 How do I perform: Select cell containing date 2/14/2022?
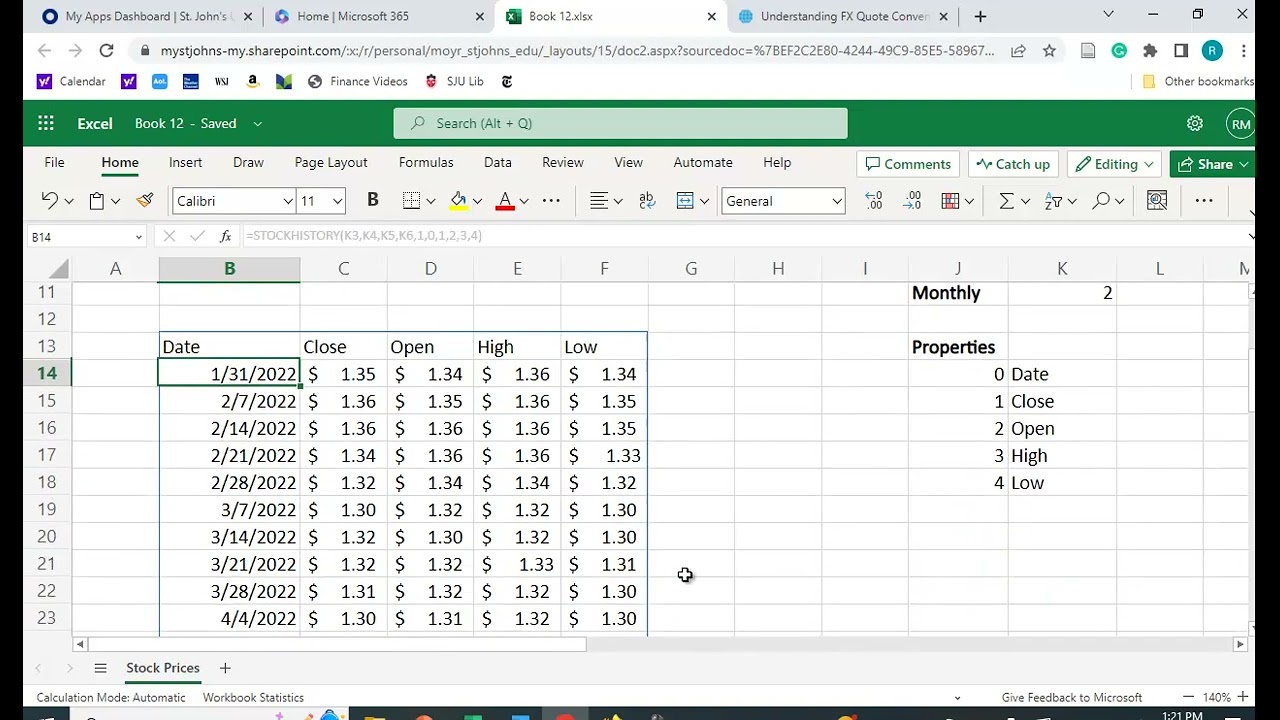coord(229,428)
